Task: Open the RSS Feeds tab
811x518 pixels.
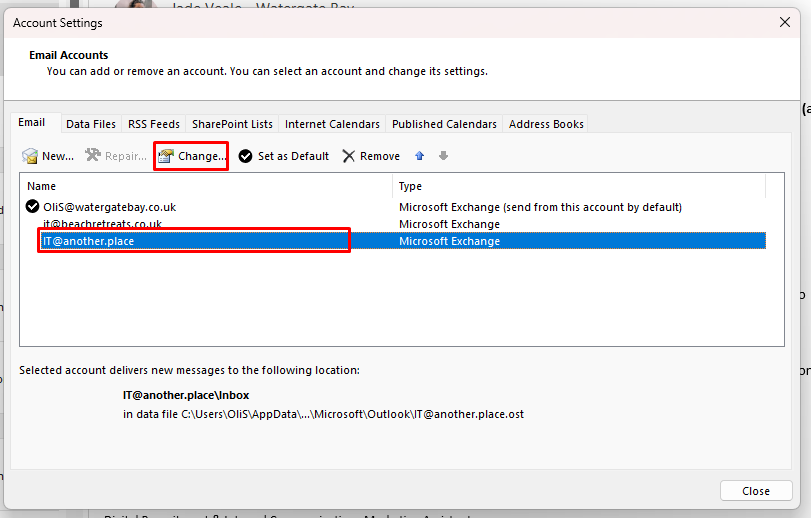Action: coord(154,124)
